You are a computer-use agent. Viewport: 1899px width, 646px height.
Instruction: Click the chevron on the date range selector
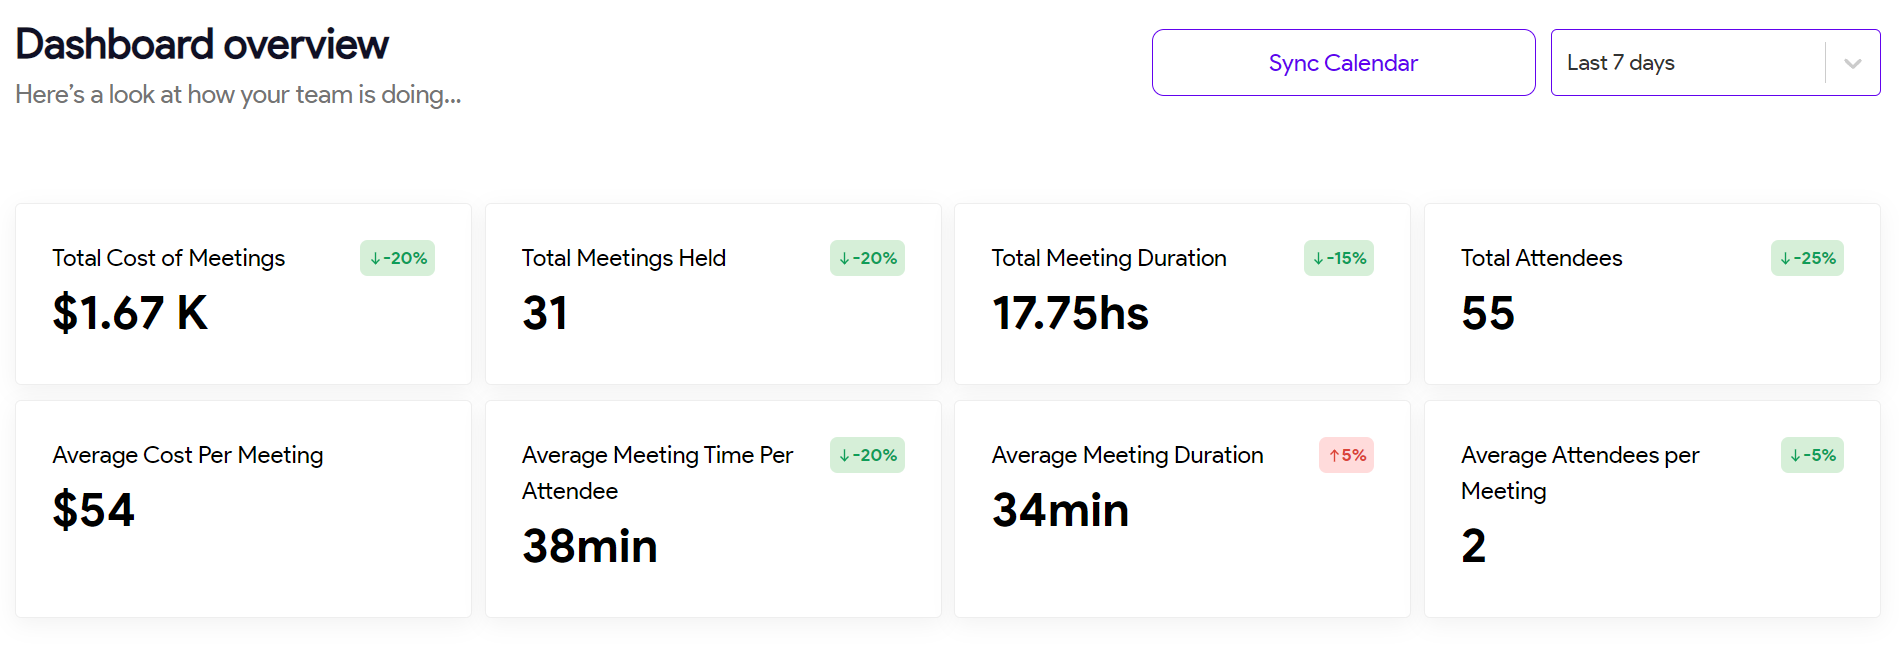click(x=1852, y=62)
